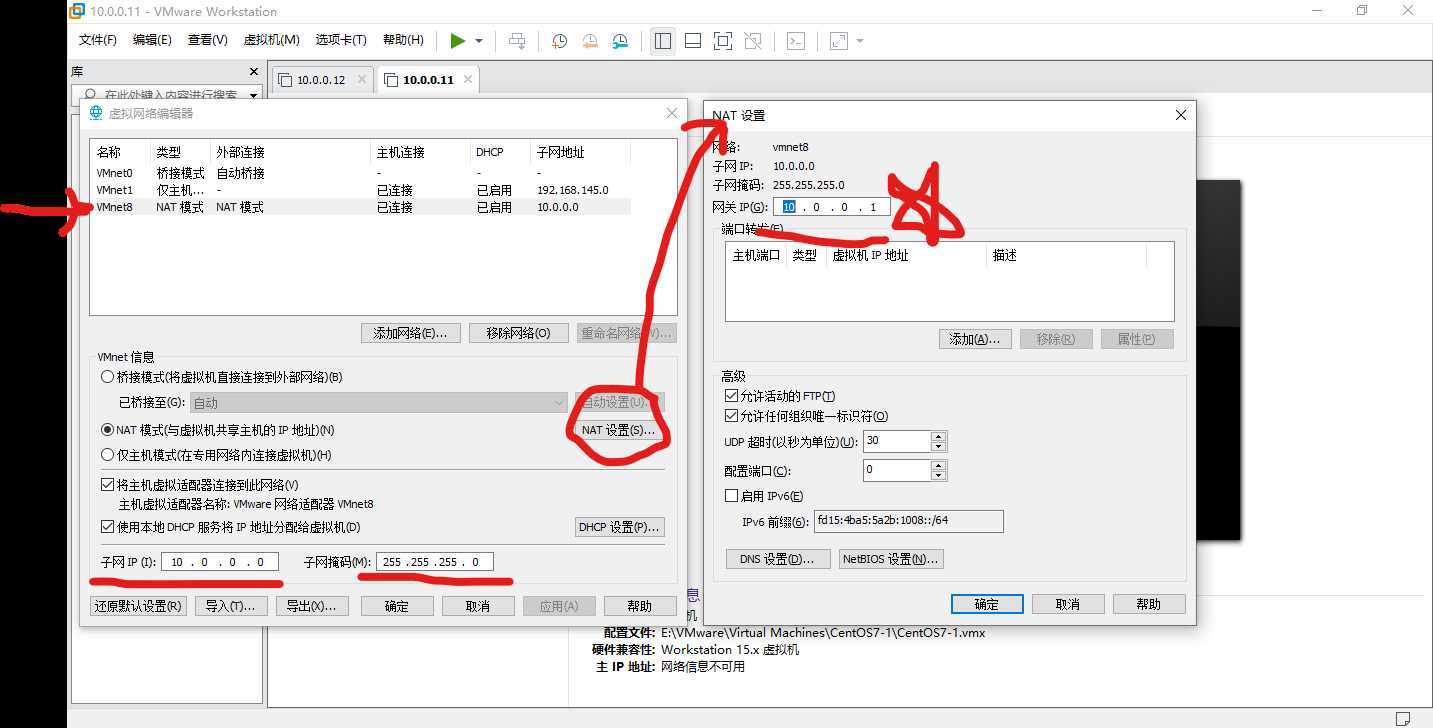This screenshot has height=728, width=1433.
Task: Click the Send Ctrl+Alt+Del toolbar icon
Action: coord(517,41)
